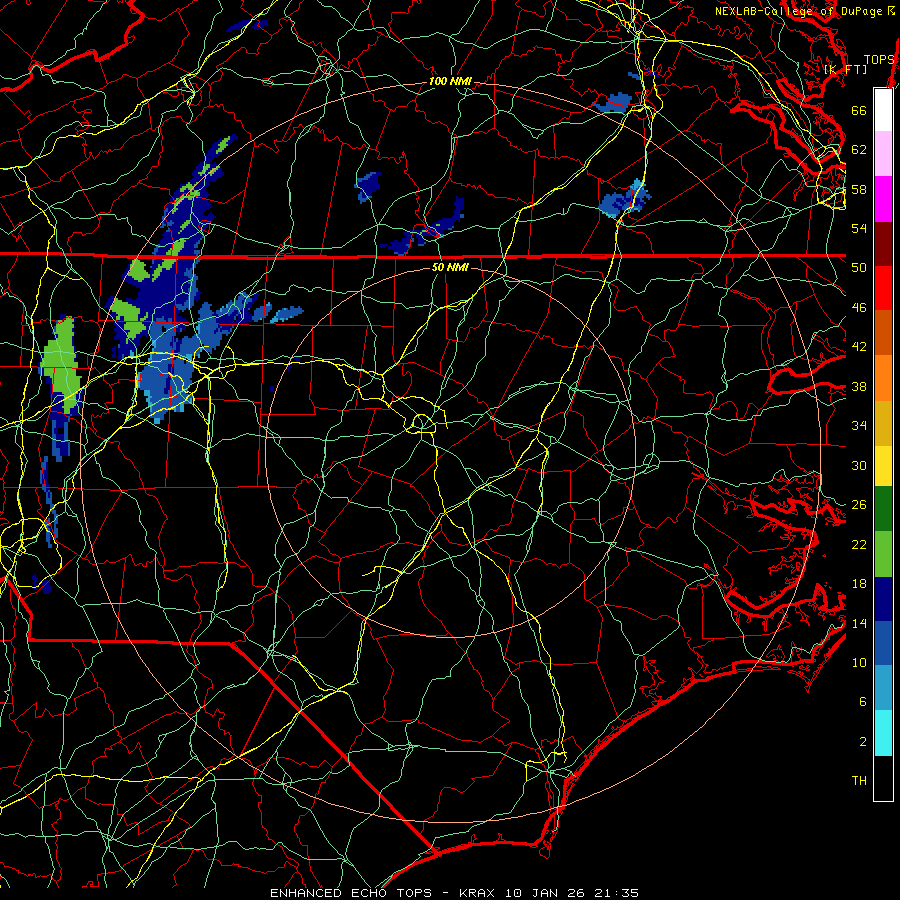Click the "26" value on the color scale
The image size is (900, 900).
[859, 505]
